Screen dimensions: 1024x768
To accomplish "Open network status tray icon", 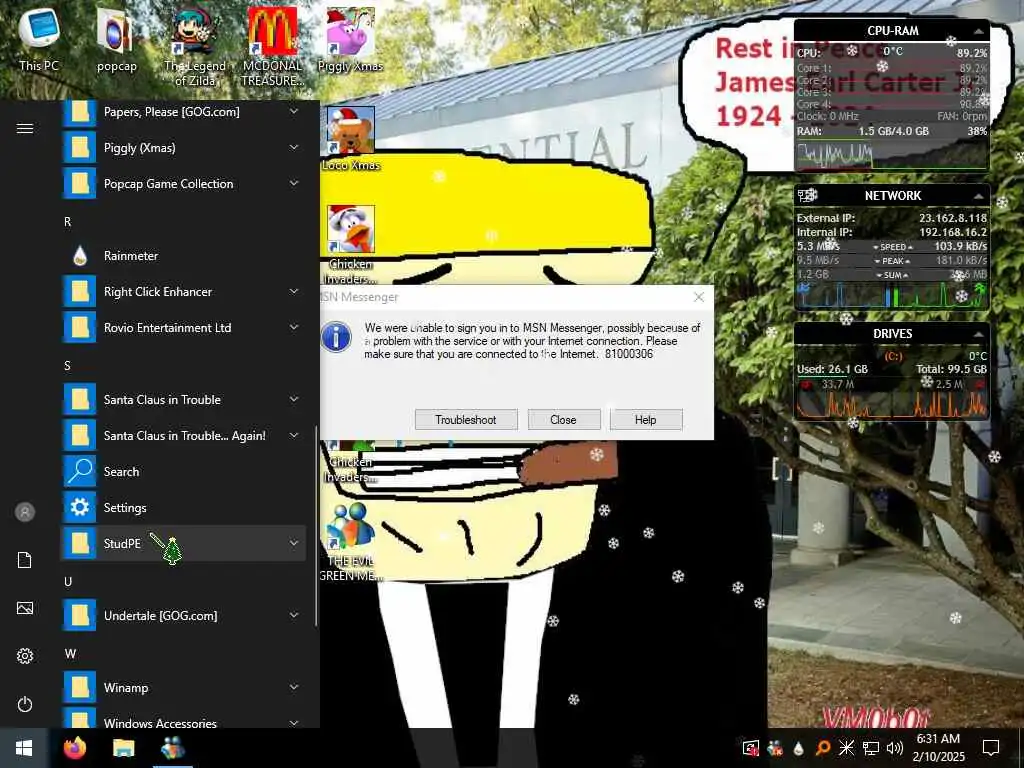I will [871, 748].
